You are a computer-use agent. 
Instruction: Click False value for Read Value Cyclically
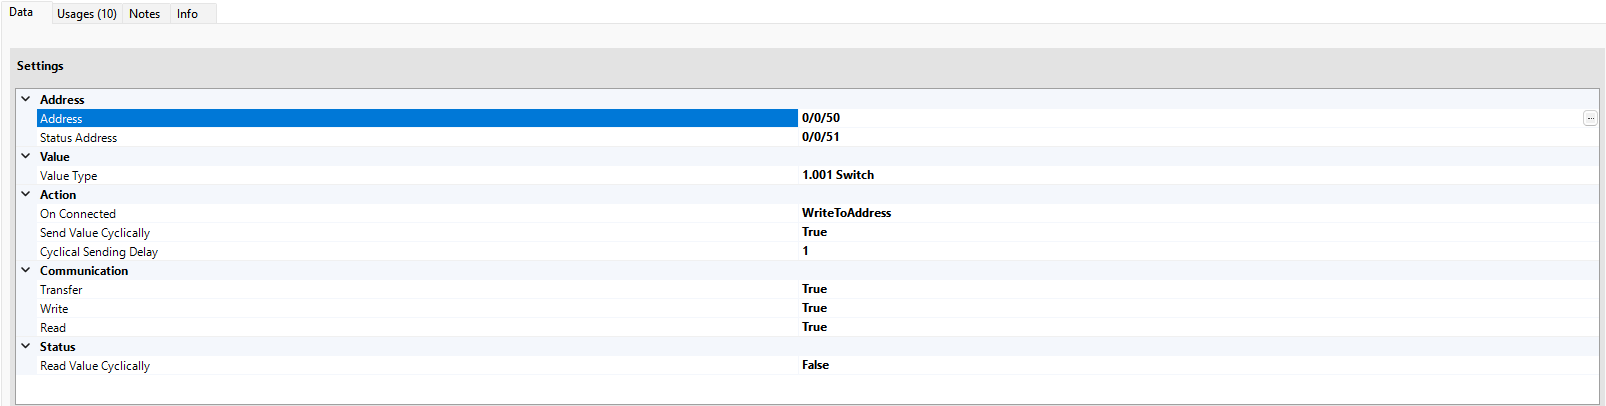[x=816, y=365]
